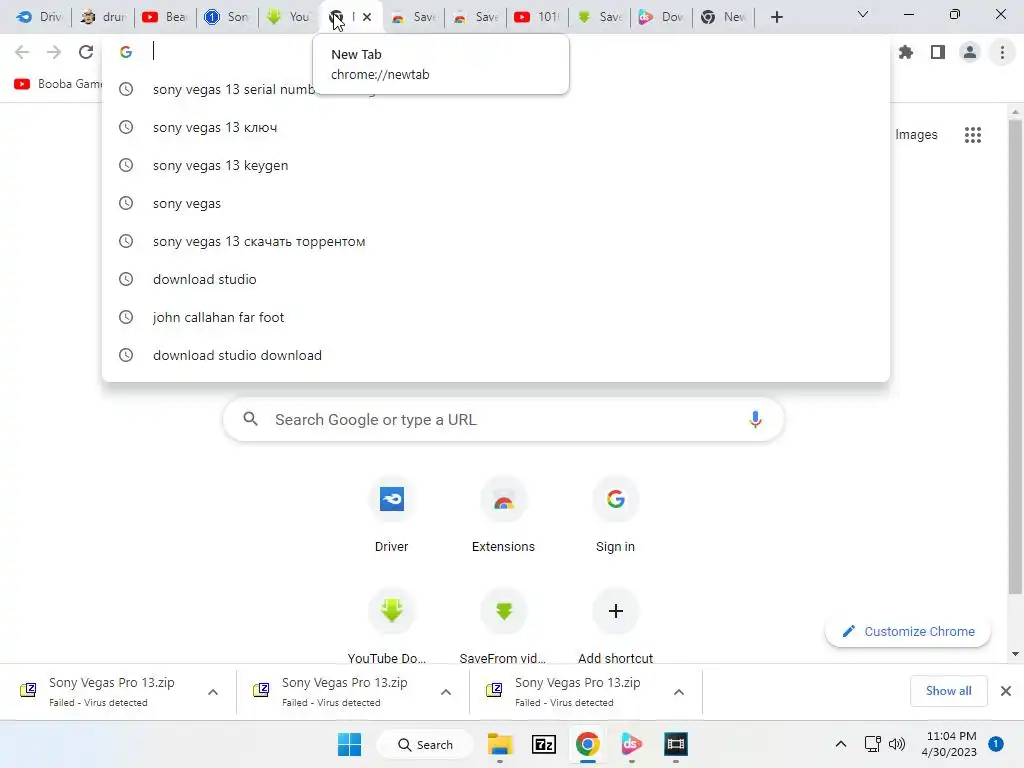Toggle the side panel icon
Image resolution: width=1024 pixels, height=768 pixels.
click(938, 52)
